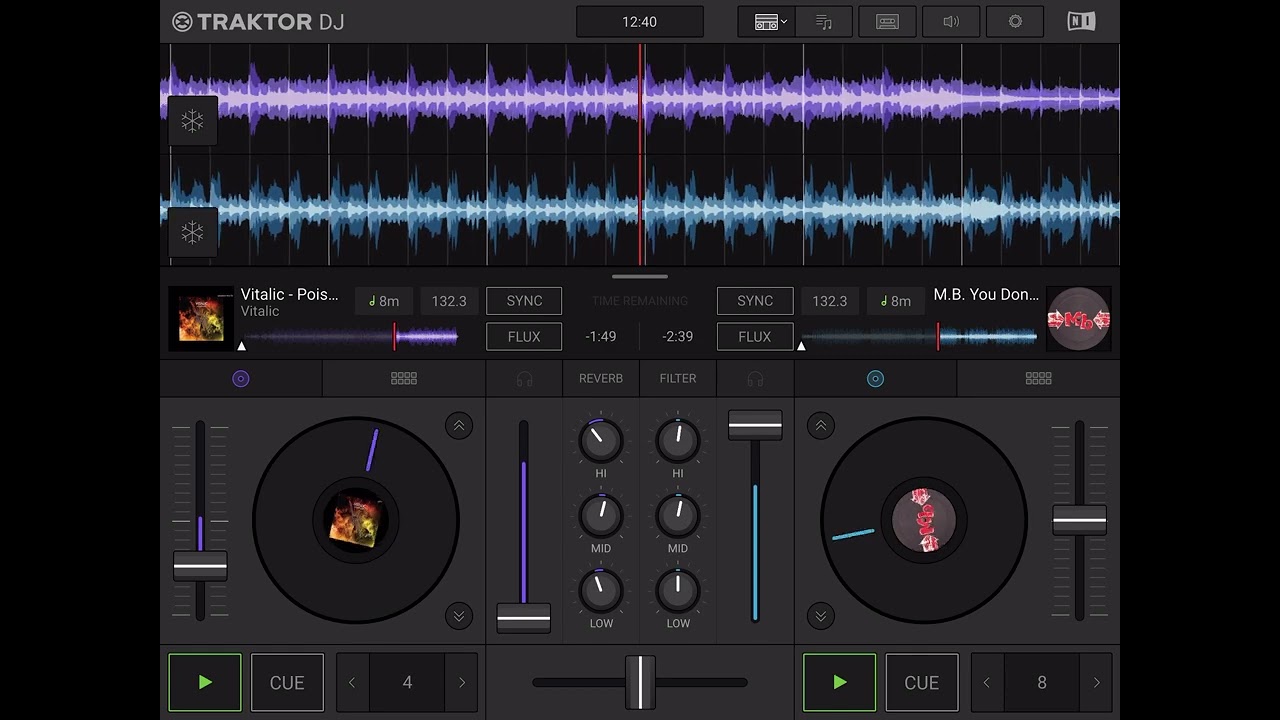Click the left deck jog wheel platter
Image resolution: width=1280 pixels, height=720 pixels.
point(356,520)
